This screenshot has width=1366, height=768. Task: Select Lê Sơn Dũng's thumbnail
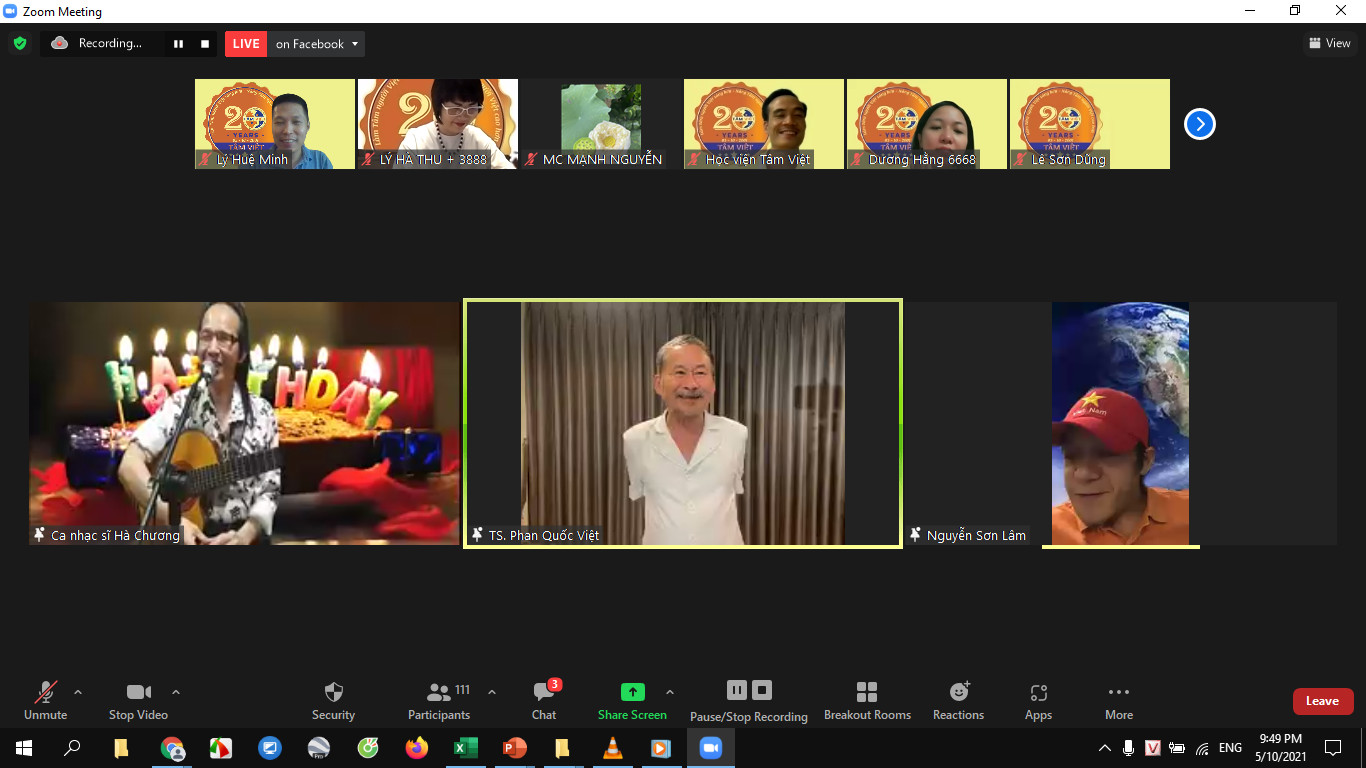pyautogui.click(x=1090, y=124)
